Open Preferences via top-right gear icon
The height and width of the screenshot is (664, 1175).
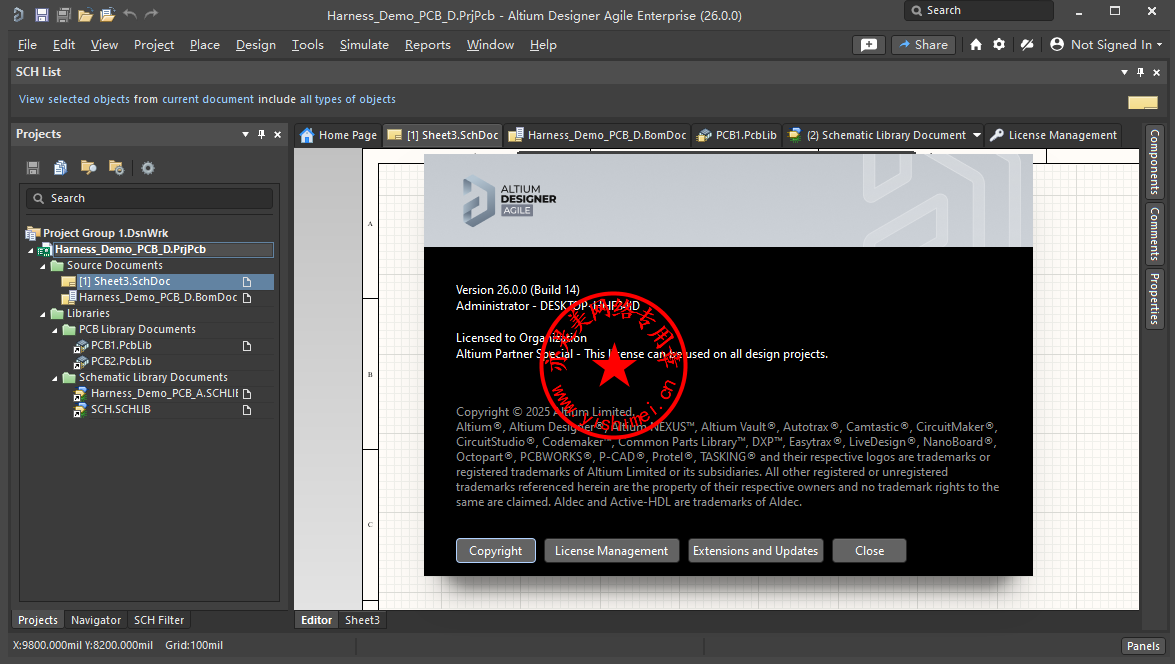click(x=999, y=45)
